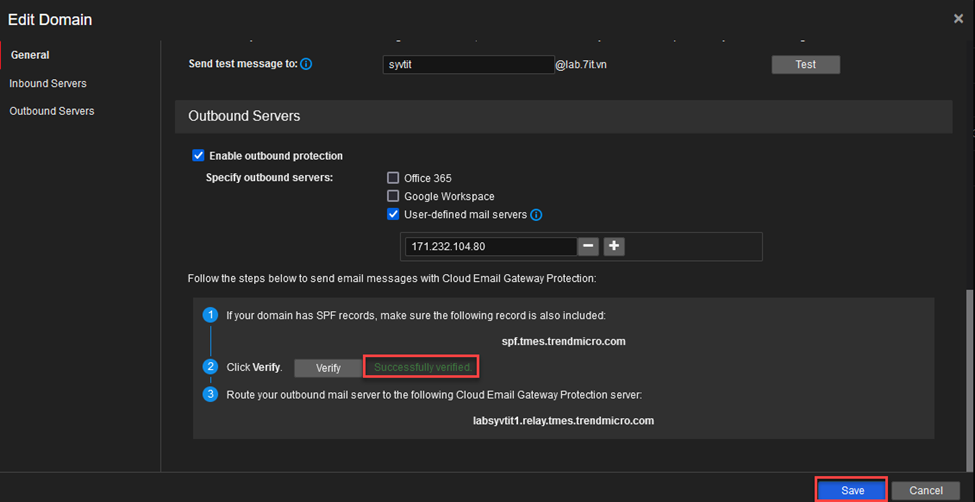Click the step 2 number circle
The width and height of the screenshot is (975, 502).
click(x=211, y=367)
